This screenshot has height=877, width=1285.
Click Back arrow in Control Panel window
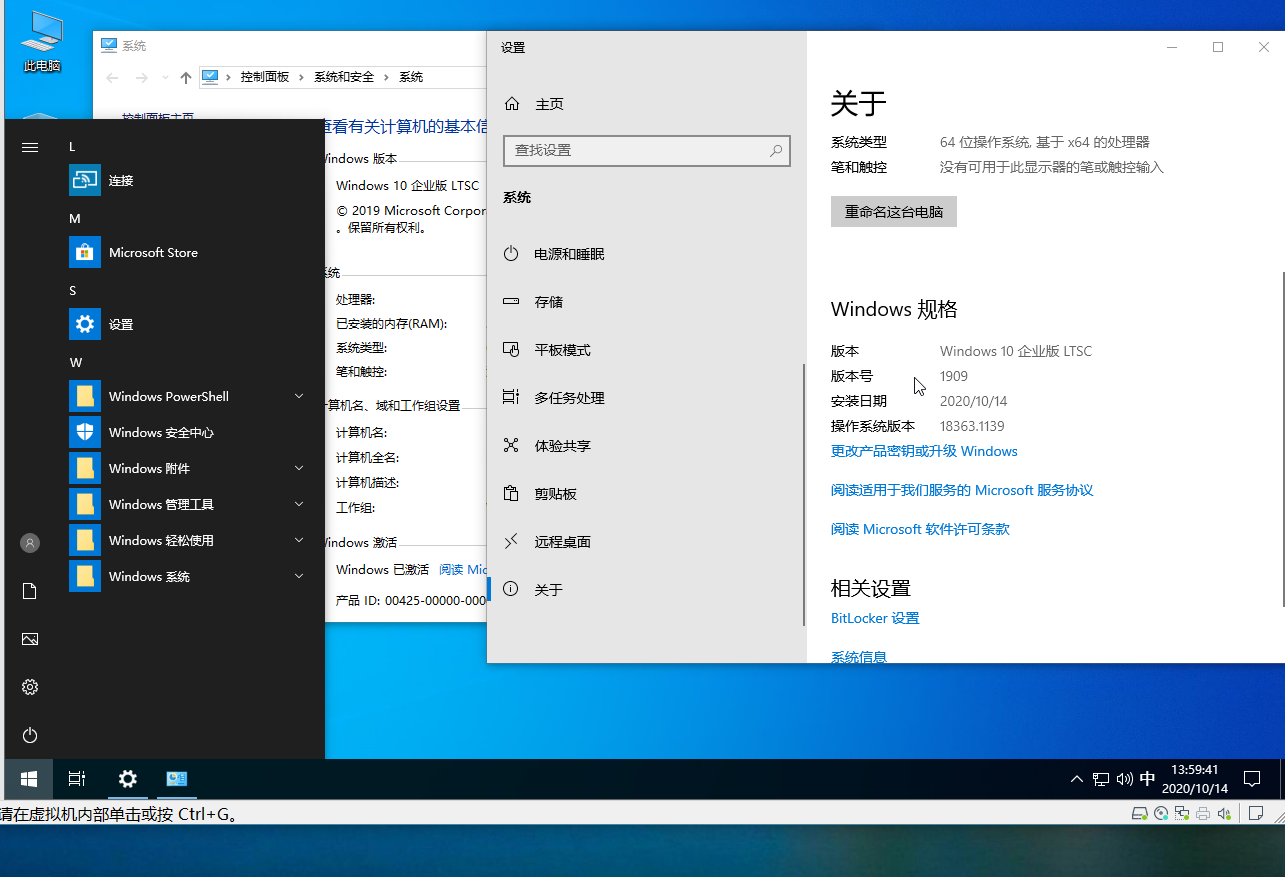tap(113, 78)
